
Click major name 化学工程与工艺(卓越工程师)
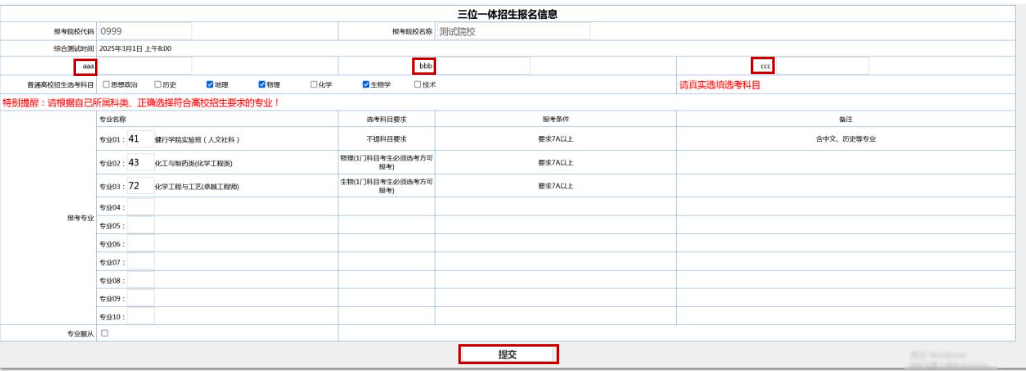coord(196,186)
